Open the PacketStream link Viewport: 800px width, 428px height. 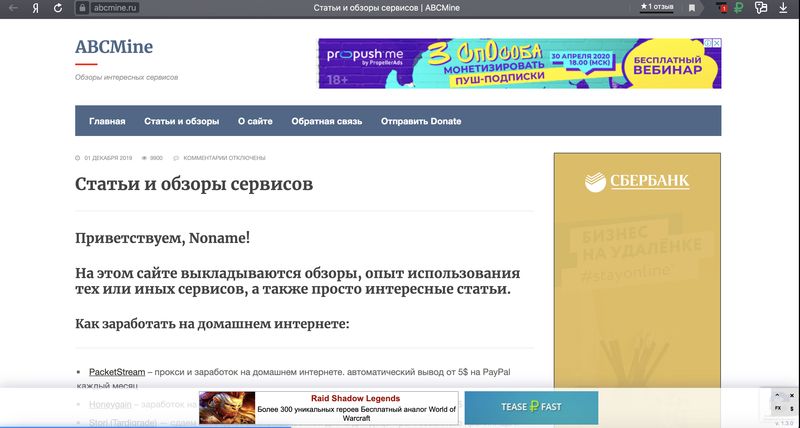point(116,372)
